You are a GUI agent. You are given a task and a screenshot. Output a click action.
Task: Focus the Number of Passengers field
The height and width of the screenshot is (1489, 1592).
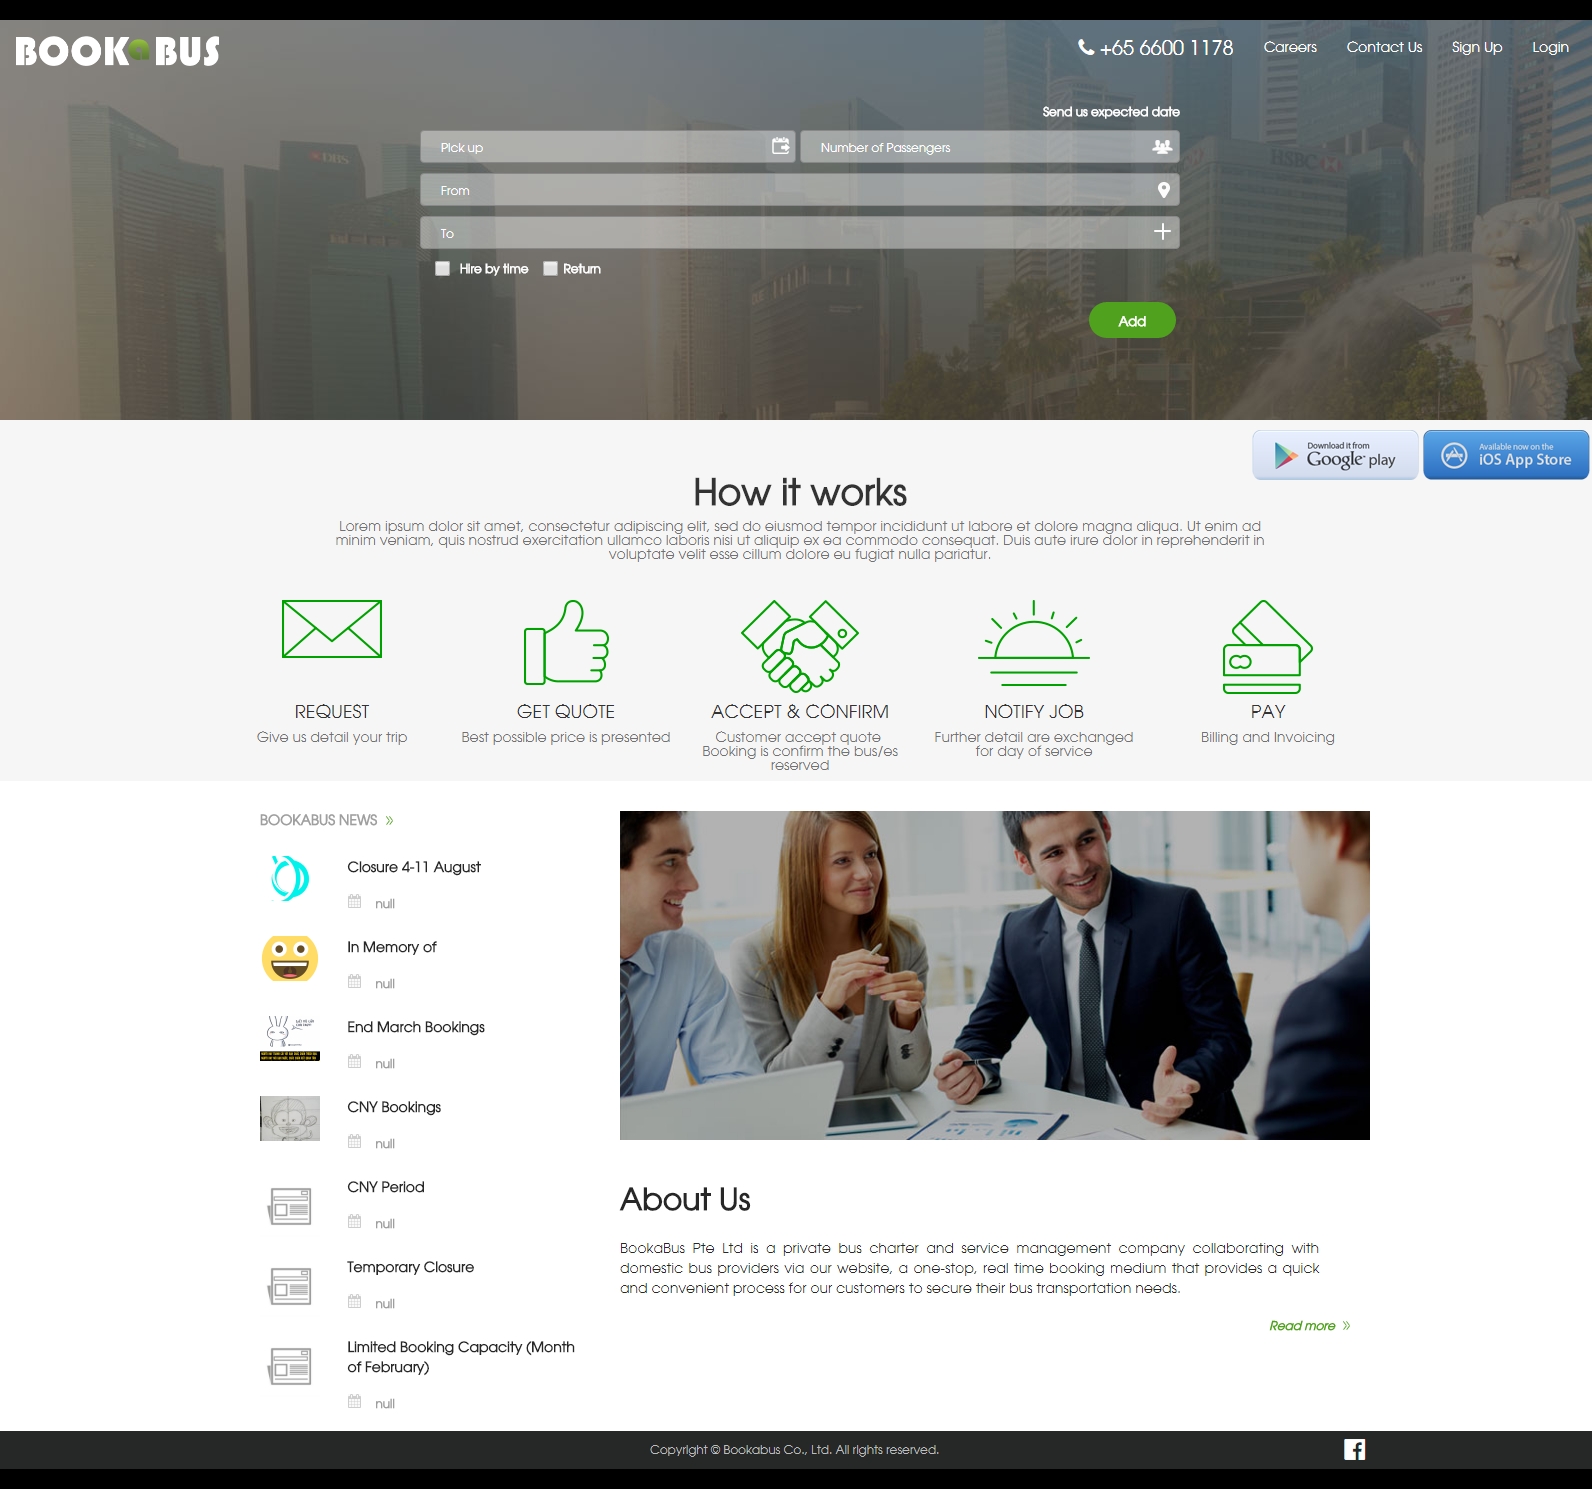pyautogui.click(x=990, y=147)
